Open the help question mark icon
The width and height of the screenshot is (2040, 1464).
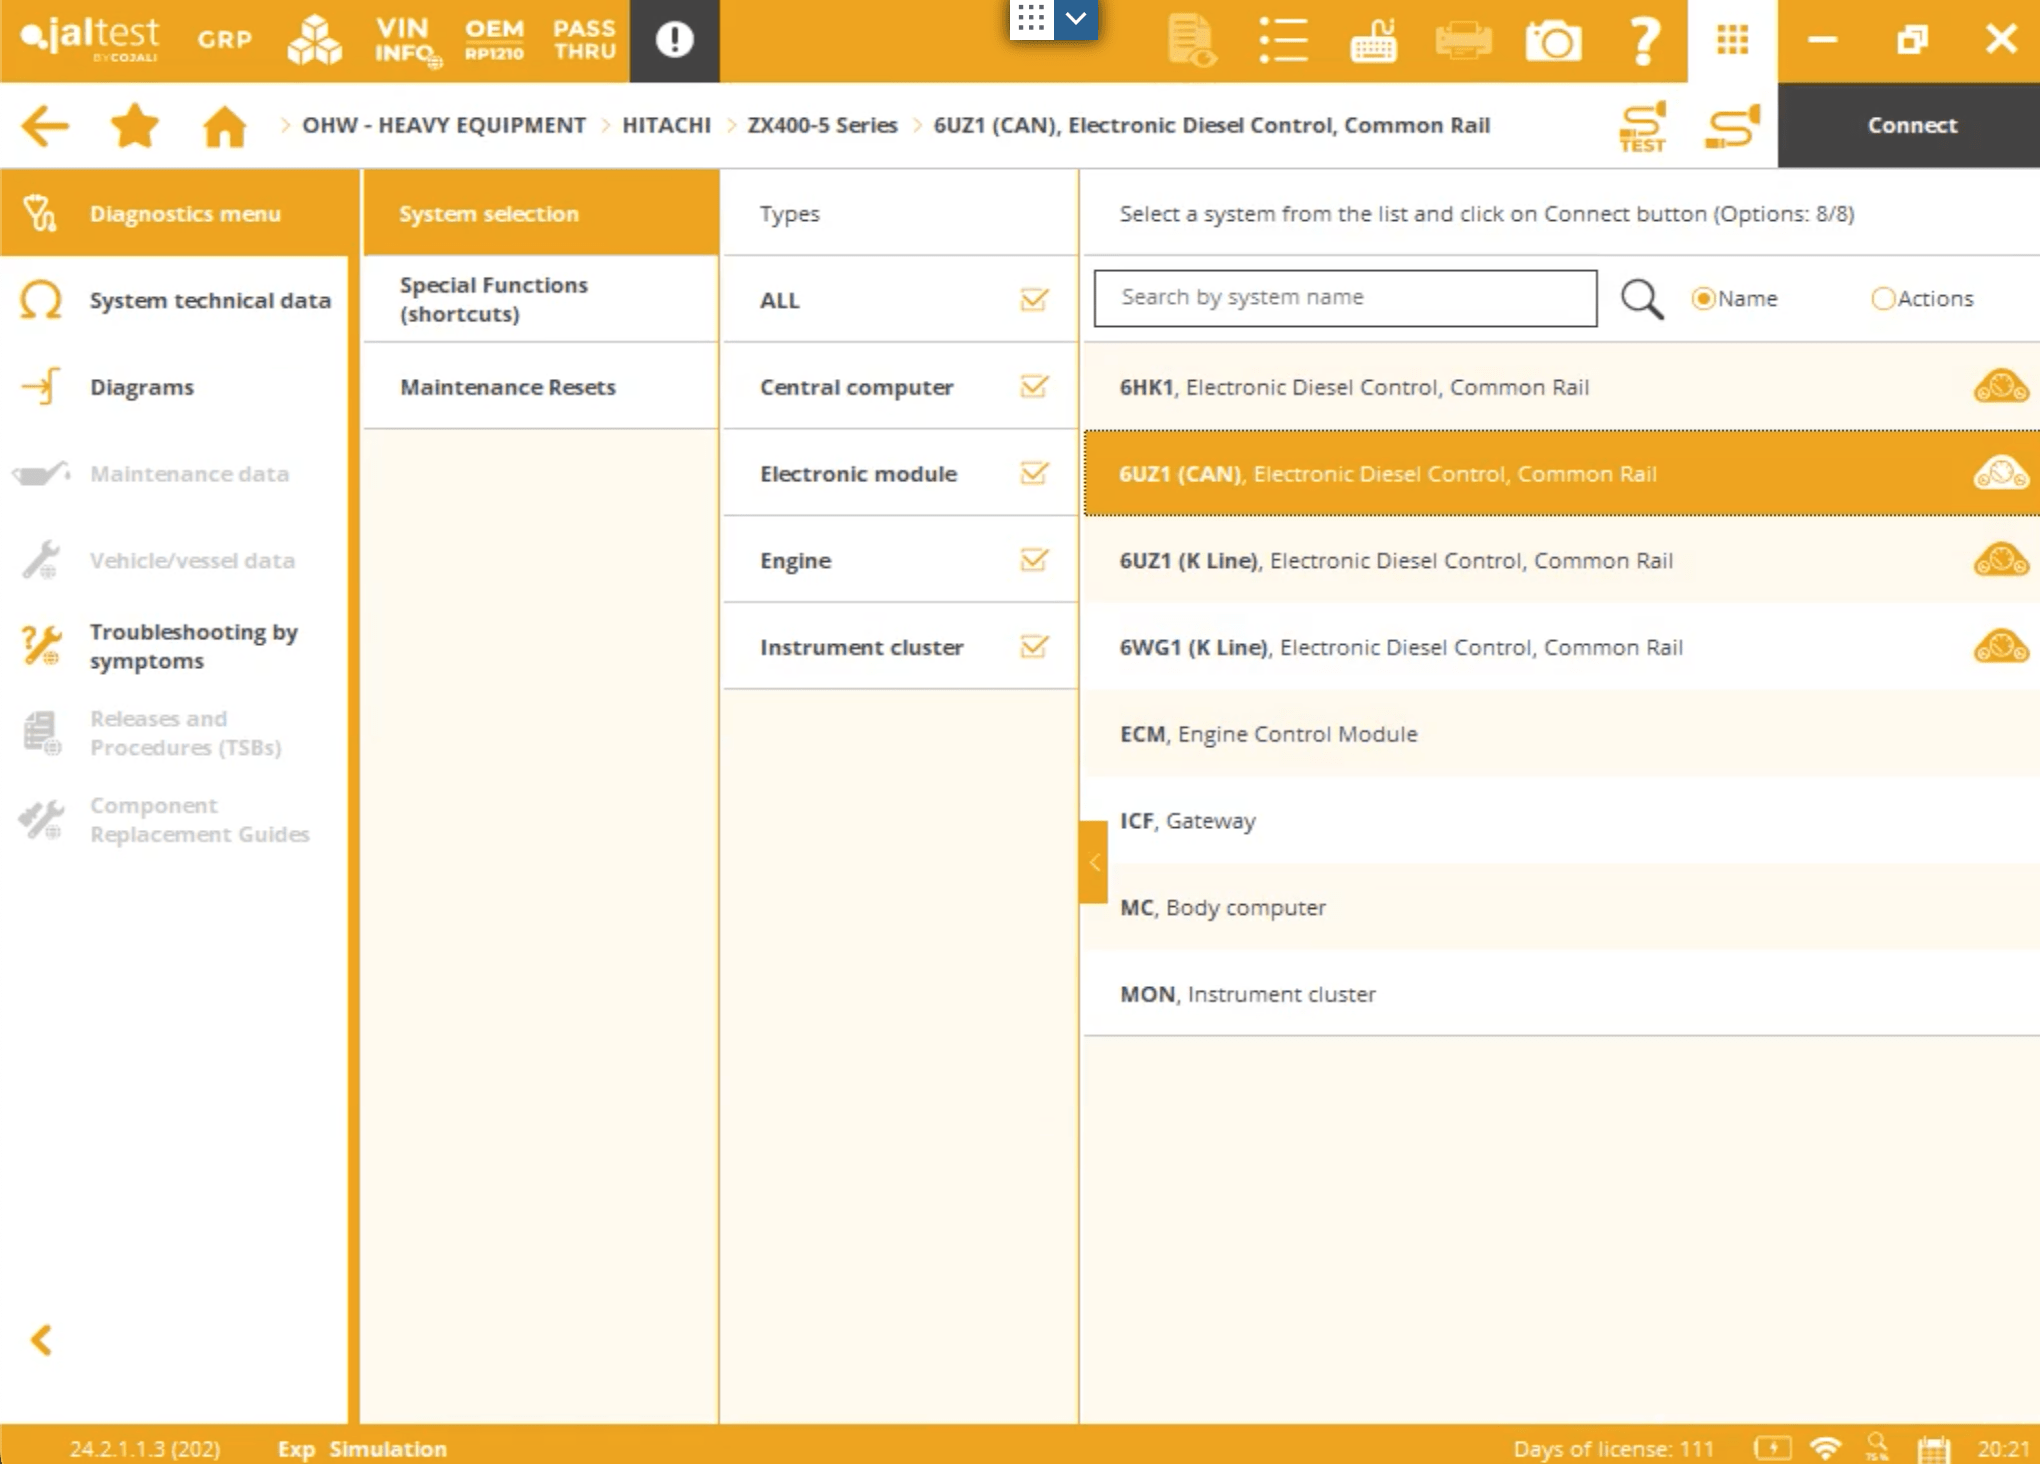pyautogui.click(x=1643, y=41)
